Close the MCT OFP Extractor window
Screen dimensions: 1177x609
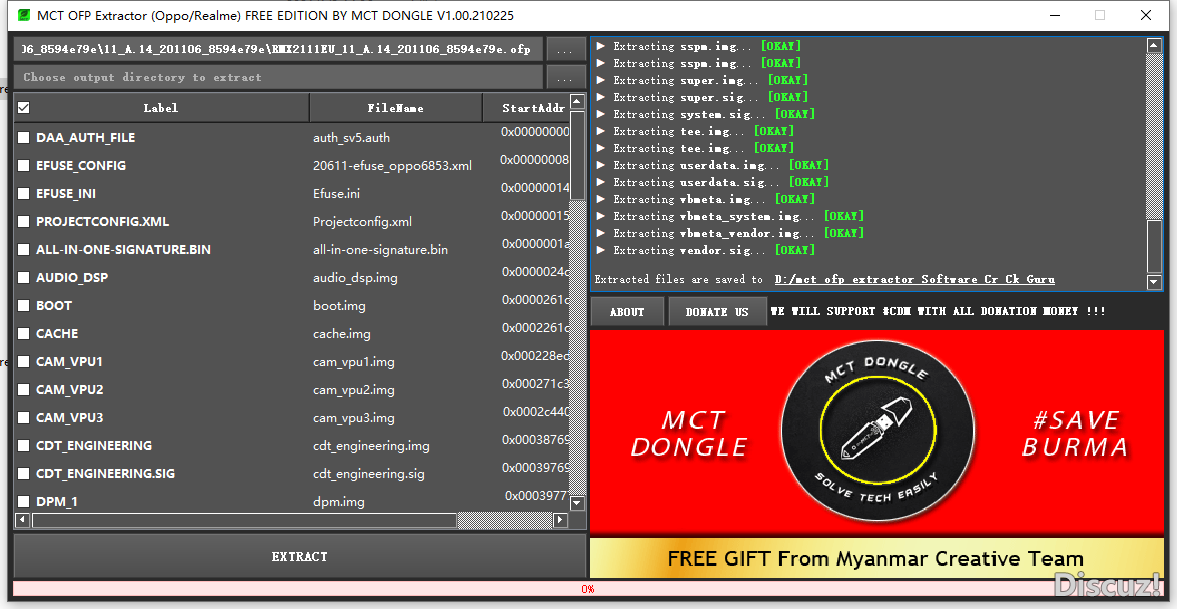(x=1145, y=15)
